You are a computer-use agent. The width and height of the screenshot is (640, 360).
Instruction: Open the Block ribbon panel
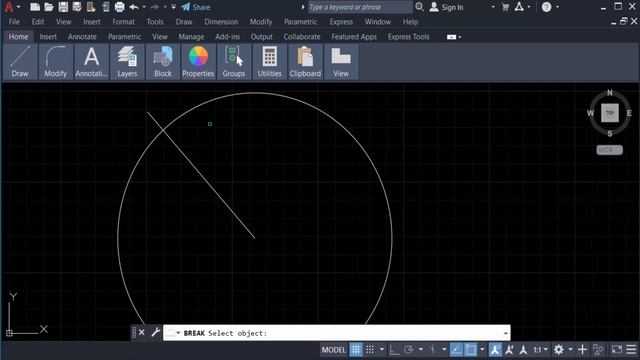[162, 62]
